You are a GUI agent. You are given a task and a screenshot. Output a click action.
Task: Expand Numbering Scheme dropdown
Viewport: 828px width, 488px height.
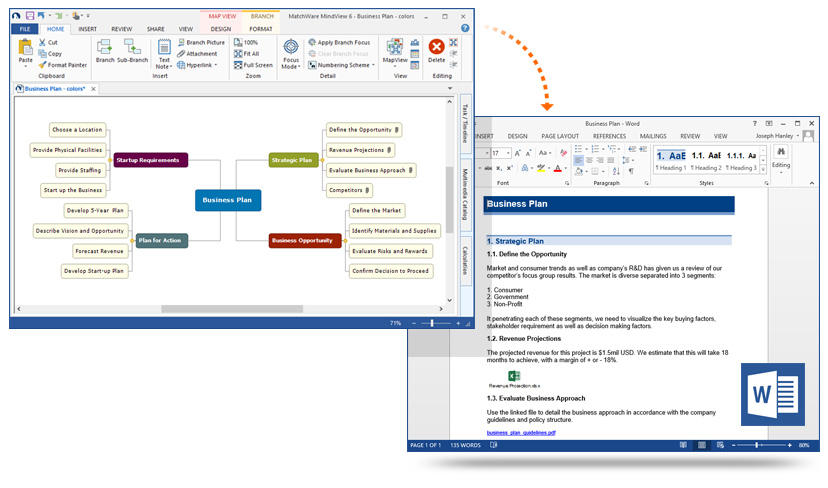coord(373,65)
